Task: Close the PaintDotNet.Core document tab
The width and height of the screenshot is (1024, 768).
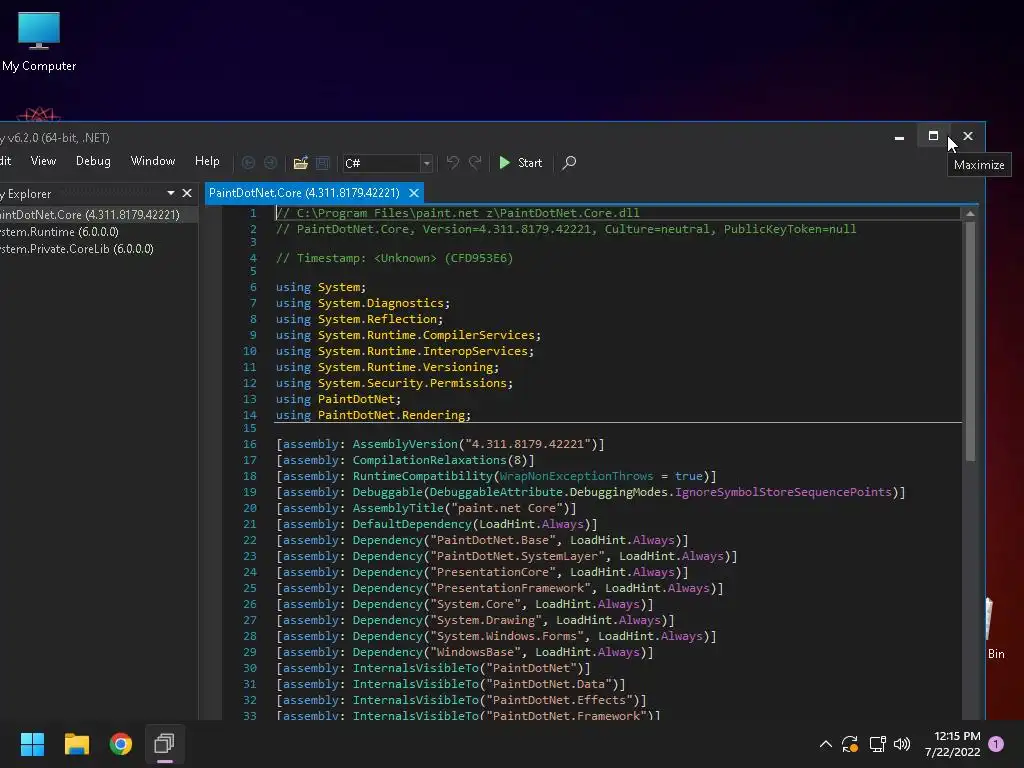Action: [x=413, y=193]
